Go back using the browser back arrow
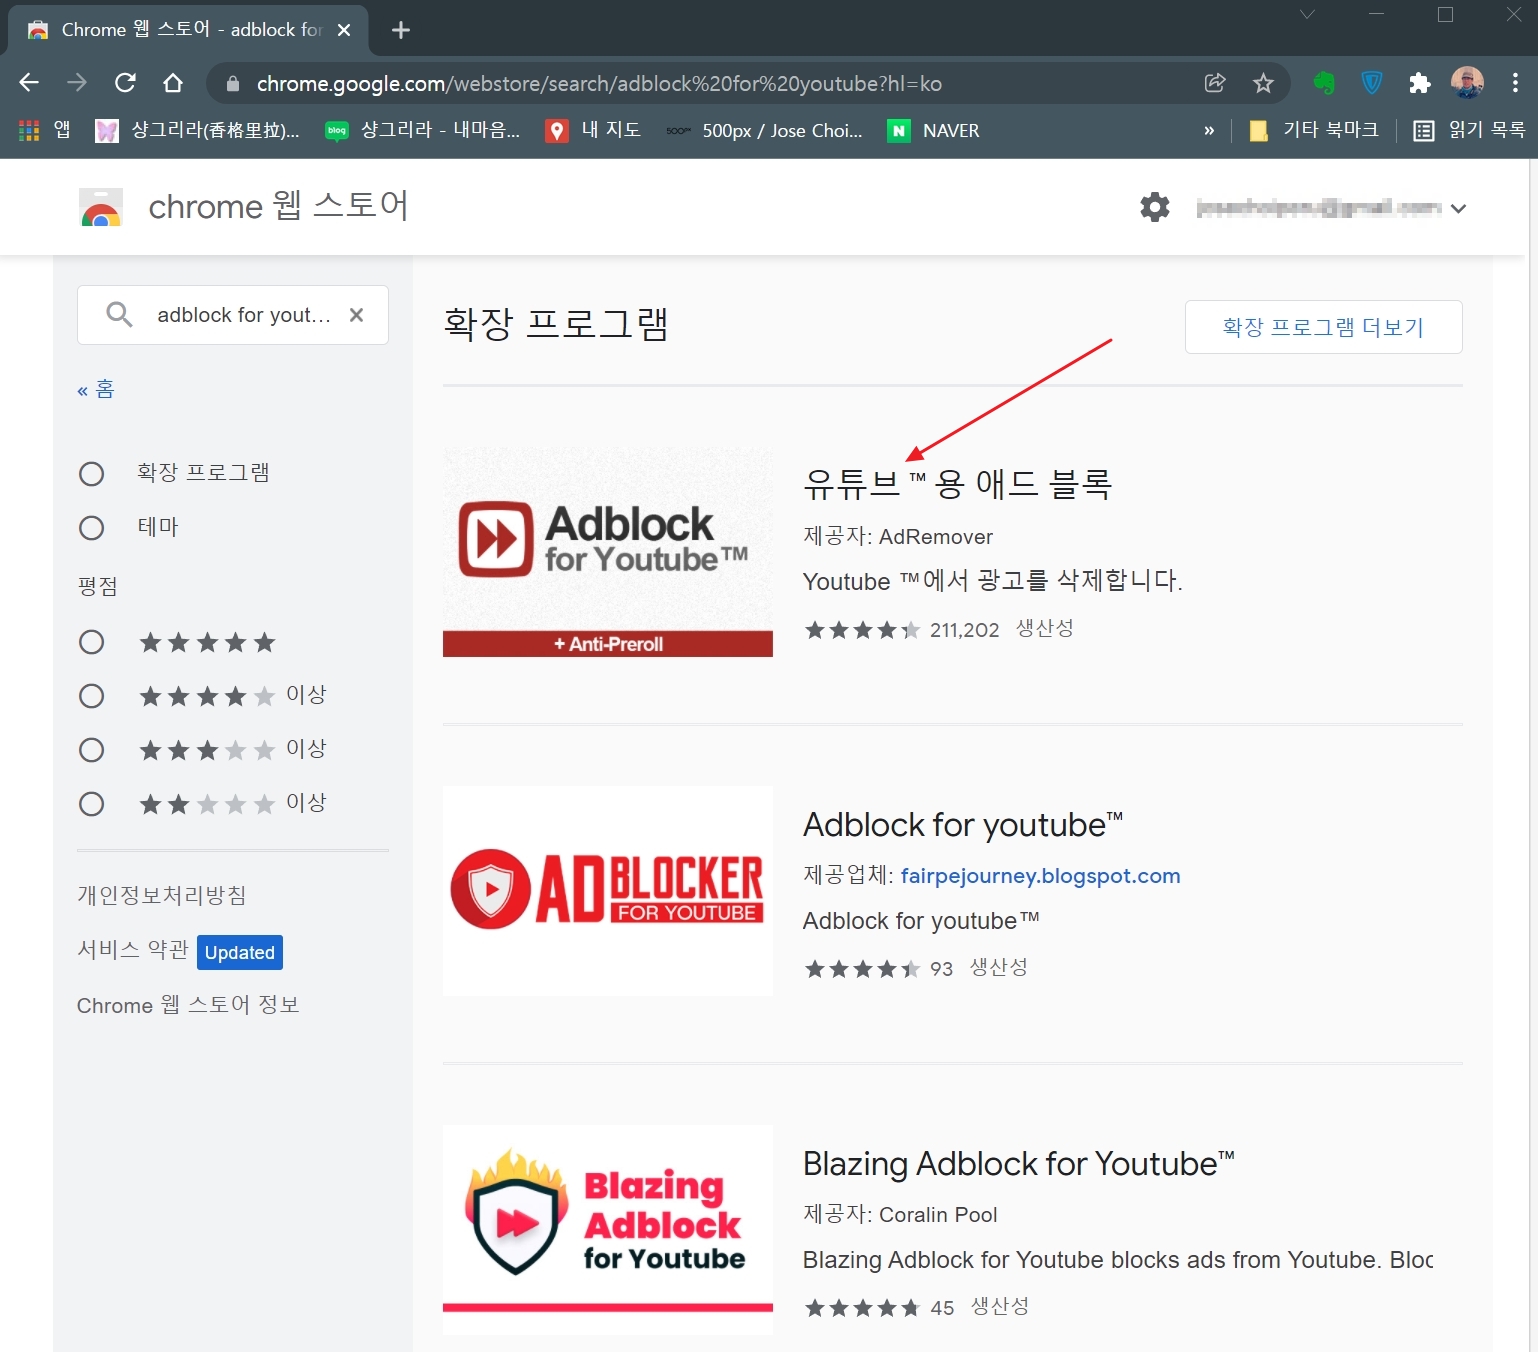The image size is (1538, 1352). tap(29, 83)
